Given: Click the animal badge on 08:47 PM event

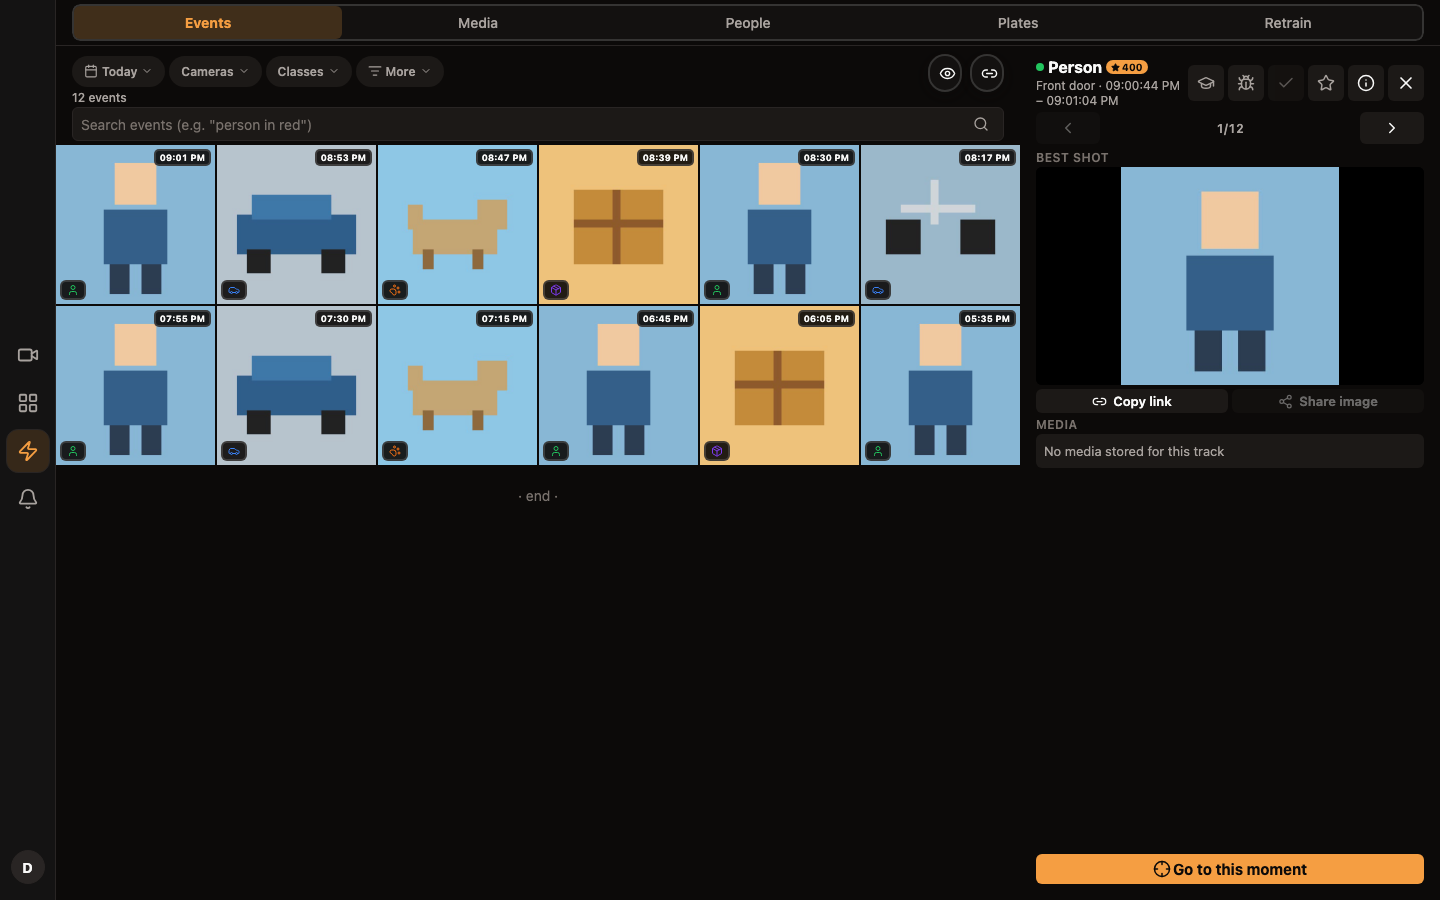Looking at the screenshot, I should pyautogui.click(x=395, y=290).
